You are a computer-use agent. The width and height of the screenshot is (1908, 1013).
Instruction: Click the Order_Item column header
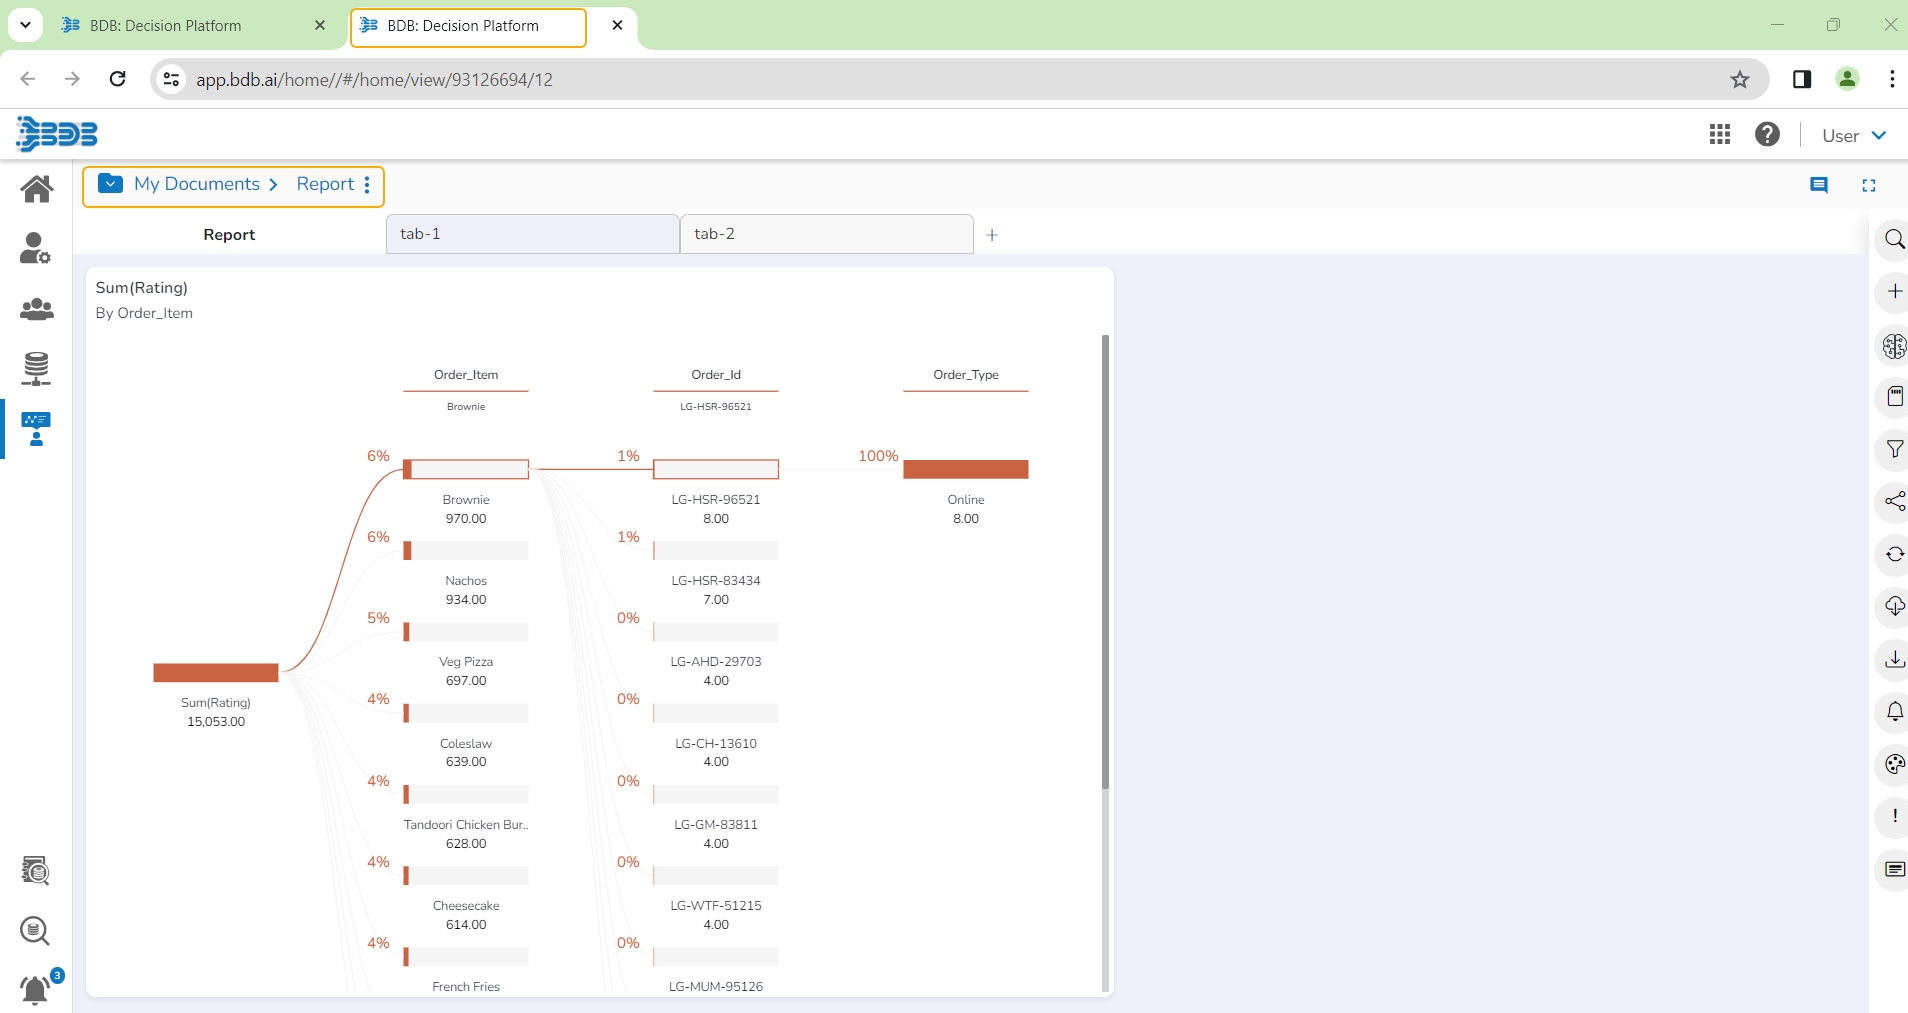tap(466, 375)
